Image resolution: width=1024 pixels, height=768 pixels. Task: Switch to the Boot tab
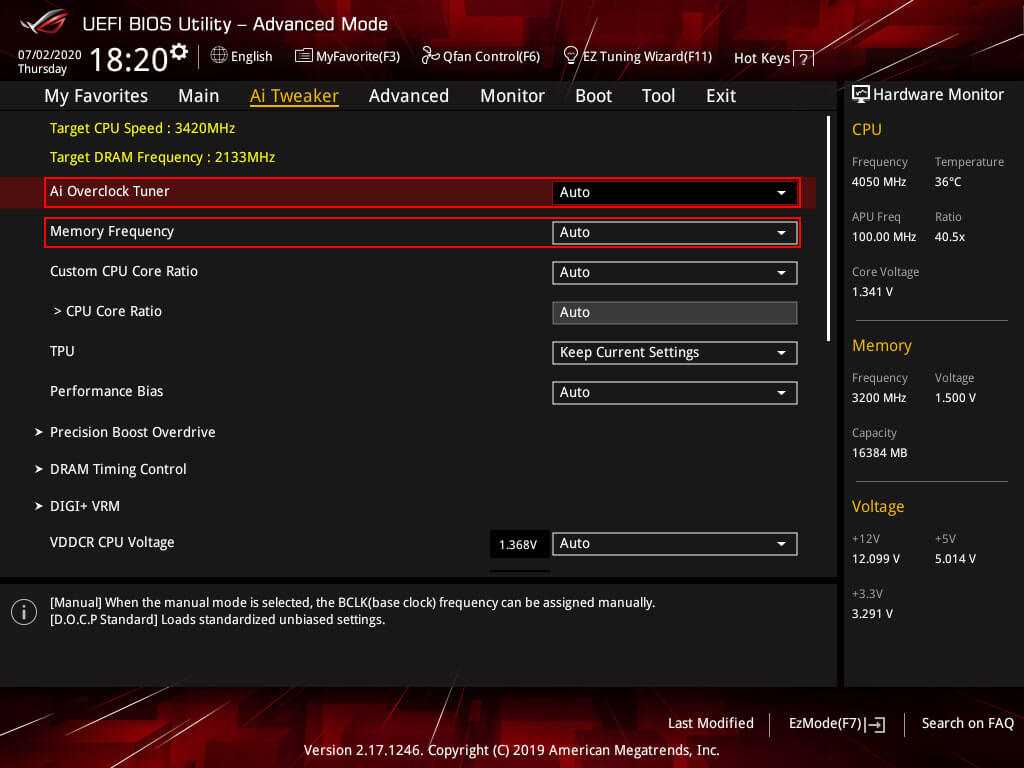pos(593,96)
